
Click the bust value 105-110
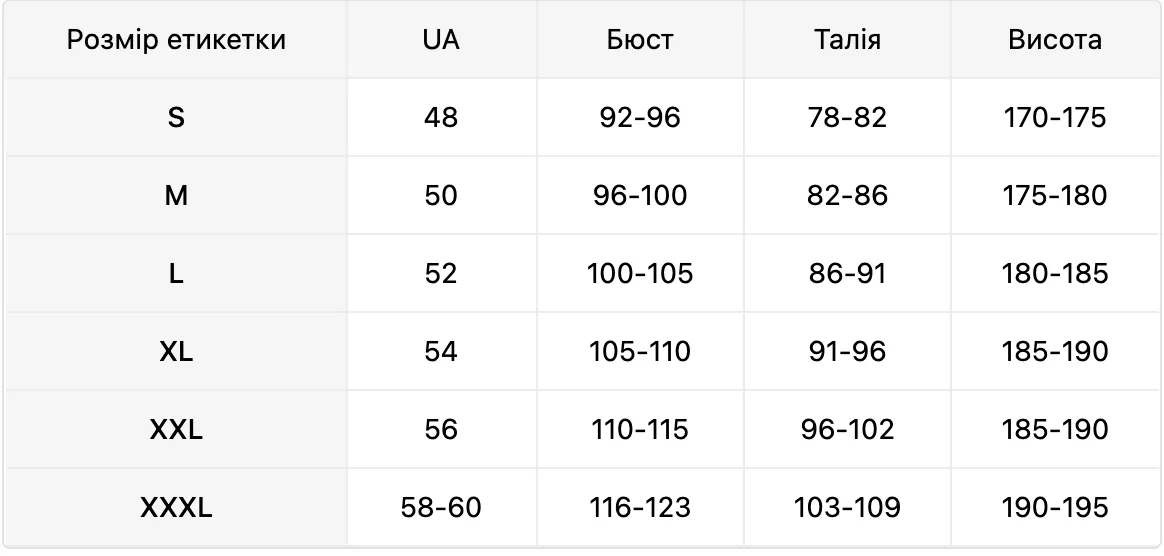click(640, 352)
